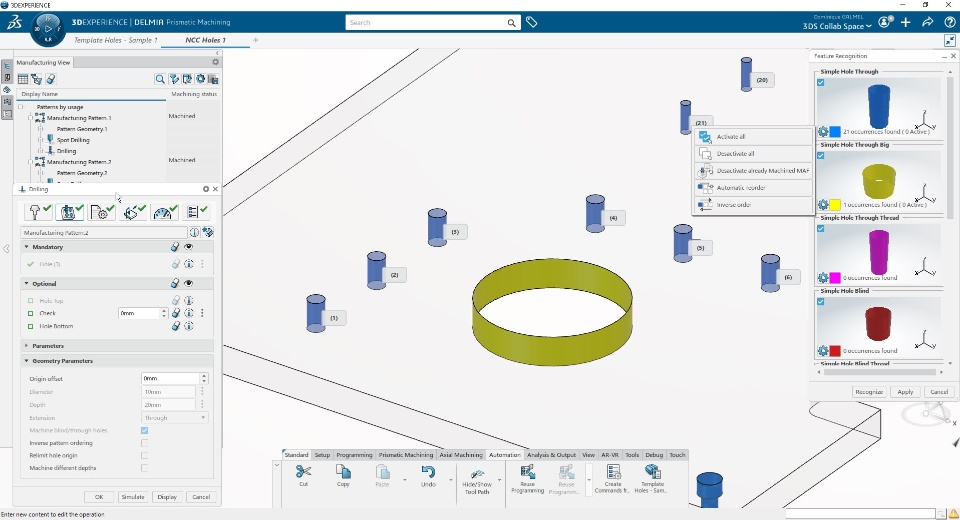The image size is (960, 520).
Task: Click OK in Drilling dialog
Action: pos(99,497)
